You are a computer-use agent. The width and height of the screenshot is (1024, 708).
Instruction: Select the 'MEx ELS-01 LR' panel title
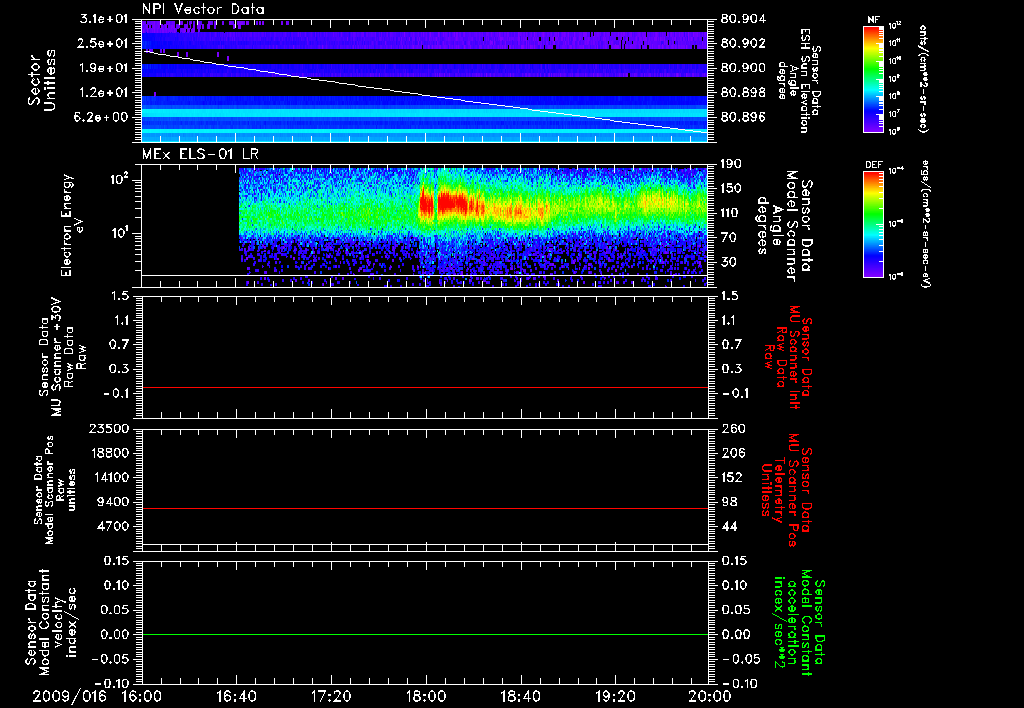(200, 154)
